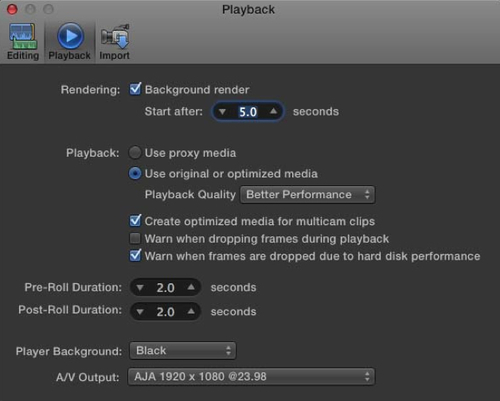Increase Pre-Roll Duration with up arrow
Image resolution: width=500 pixels, height=401 pixels.
(191, 287)
